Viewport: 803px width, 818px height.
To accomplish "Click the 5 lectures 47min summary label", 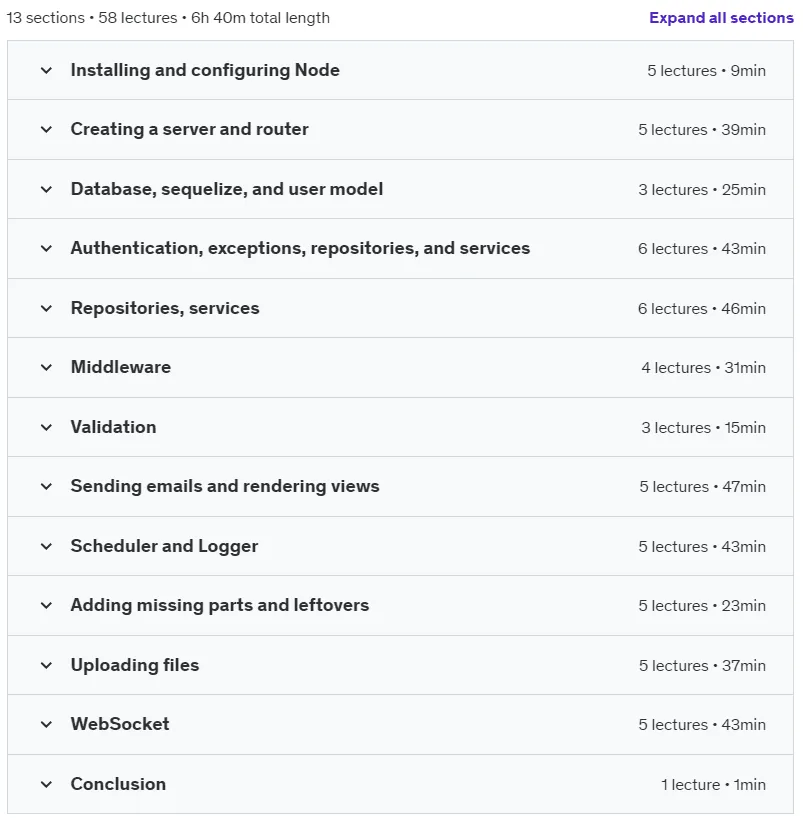I will tap(702, 487).
